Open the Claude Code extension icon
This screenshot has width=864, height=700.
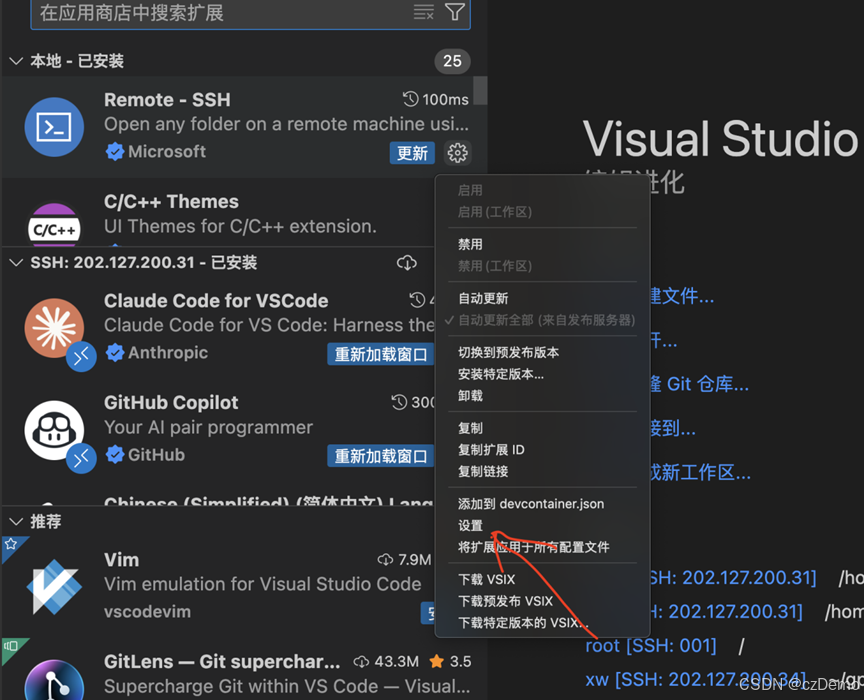(53, 325)
